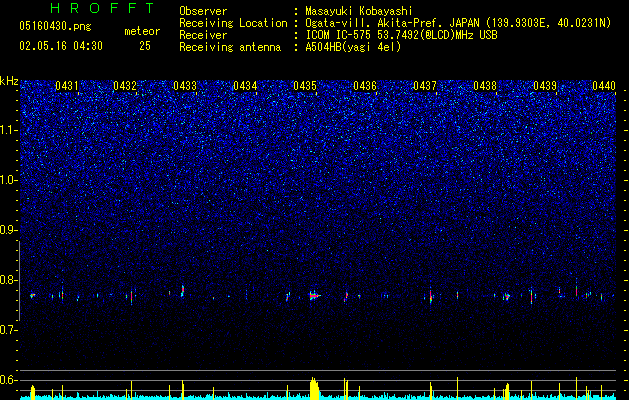Click the 0.9 kHz axis label
The width and height of the screenshot is (629, 400).
pyautogui.click(x=9, y=230)
